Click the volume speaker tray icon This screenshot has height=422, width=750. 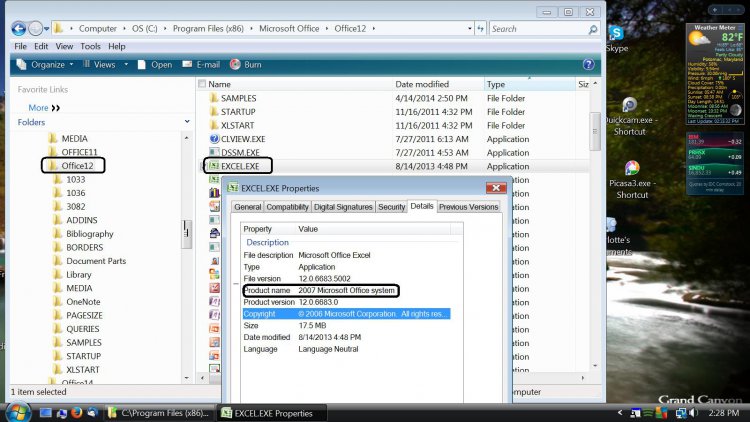[x=693, y=413]
